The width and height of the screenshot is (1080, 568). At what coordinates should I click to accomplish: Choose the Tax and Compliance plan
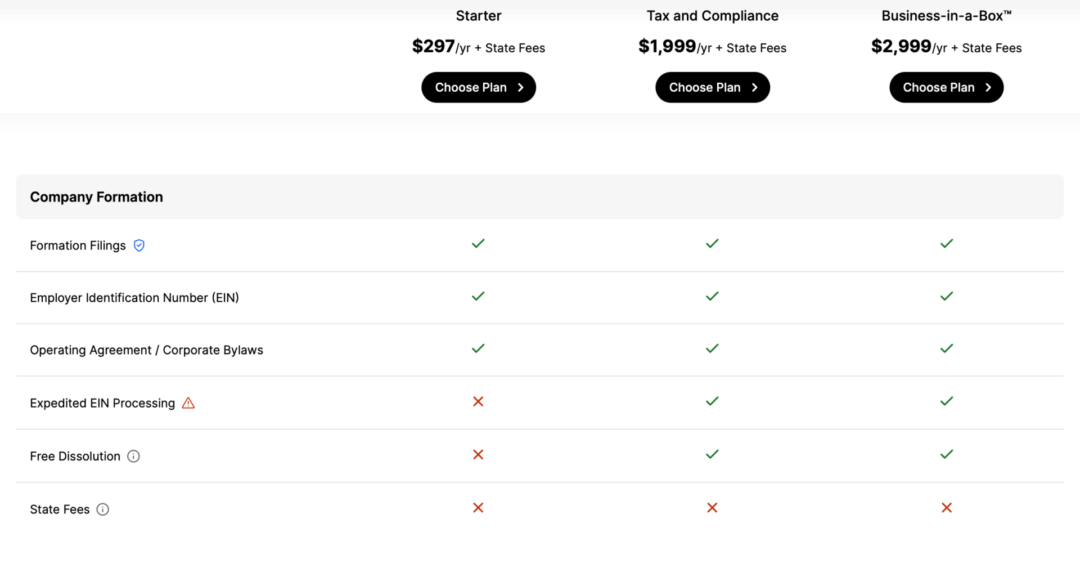[x=712, y=87]
